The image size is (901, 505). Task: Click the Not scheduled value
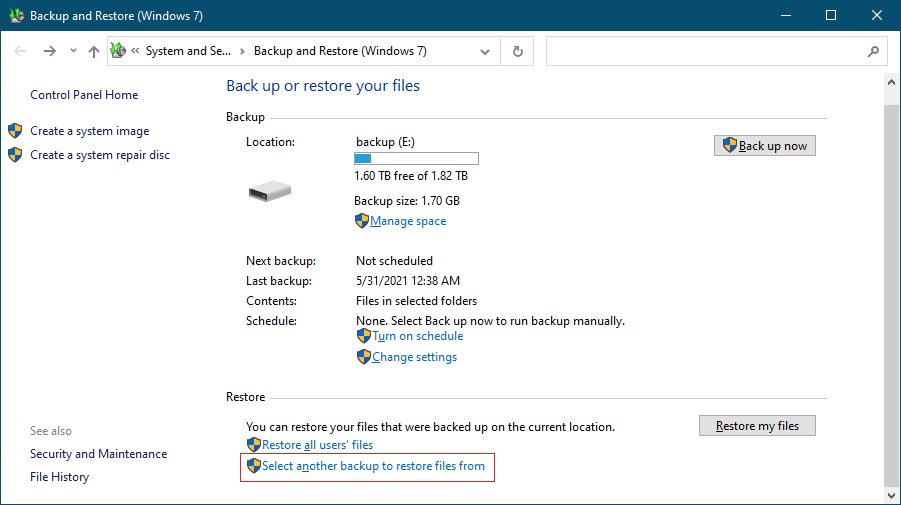tap(394, 261)
